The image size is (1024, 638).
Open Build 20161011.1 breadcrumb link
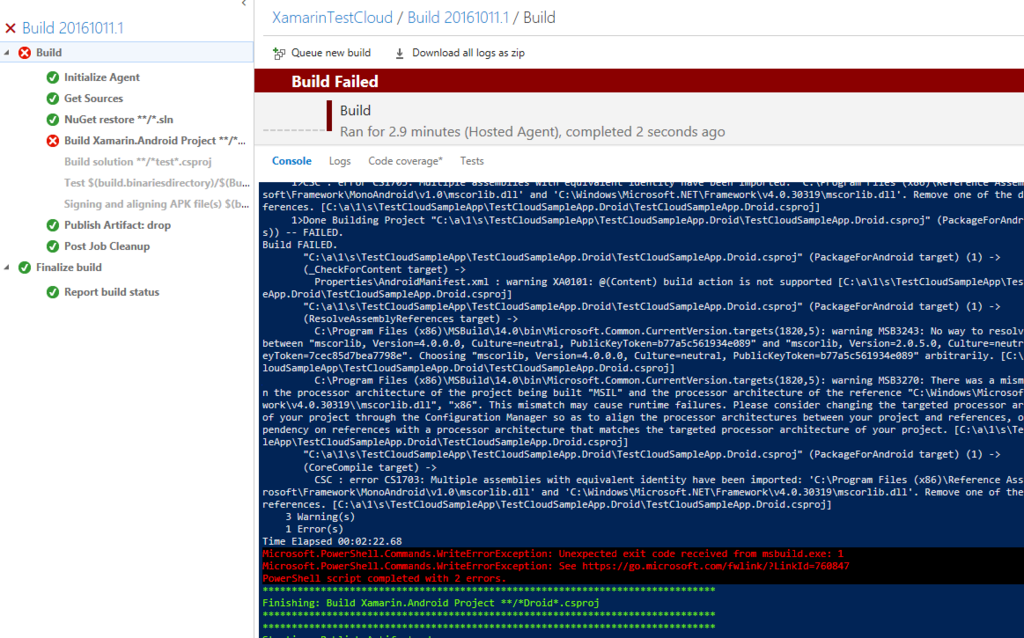coord(458,18)
